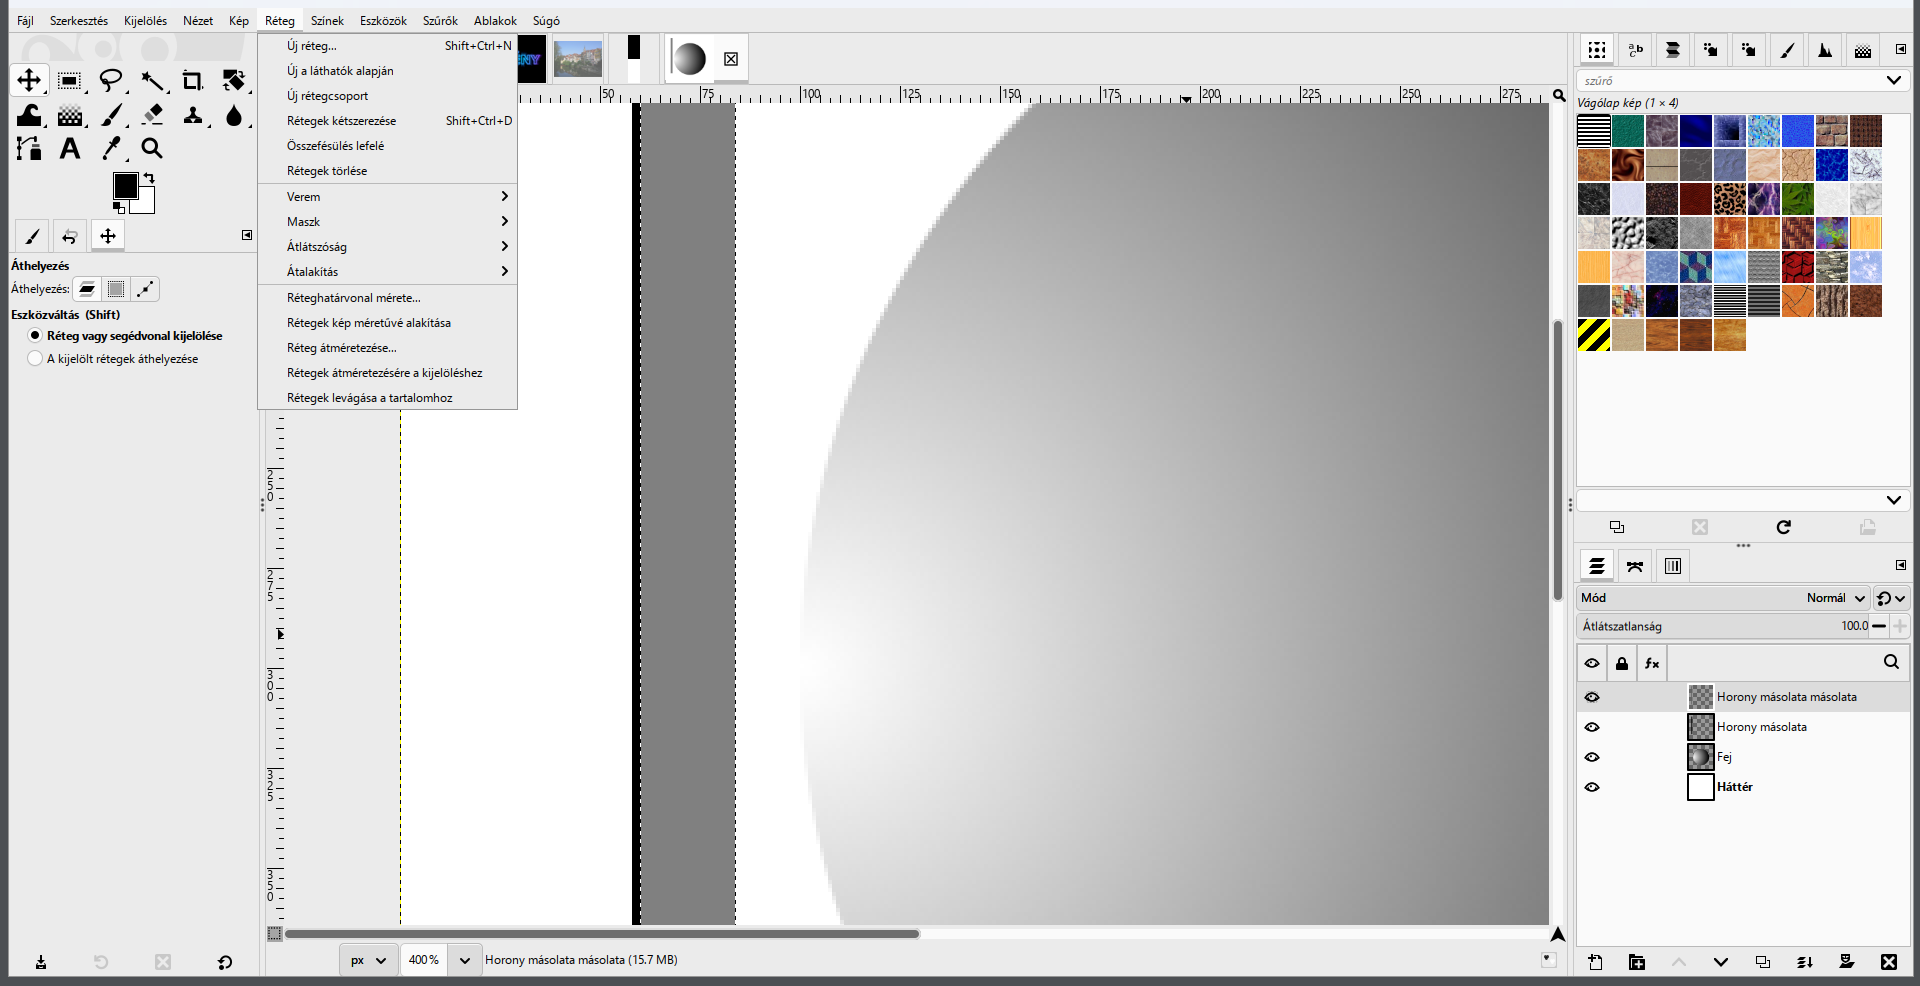1920x986 pixels.
Task: Select the Paths tool
Action: pyautogui.click(x=29, y=148)
